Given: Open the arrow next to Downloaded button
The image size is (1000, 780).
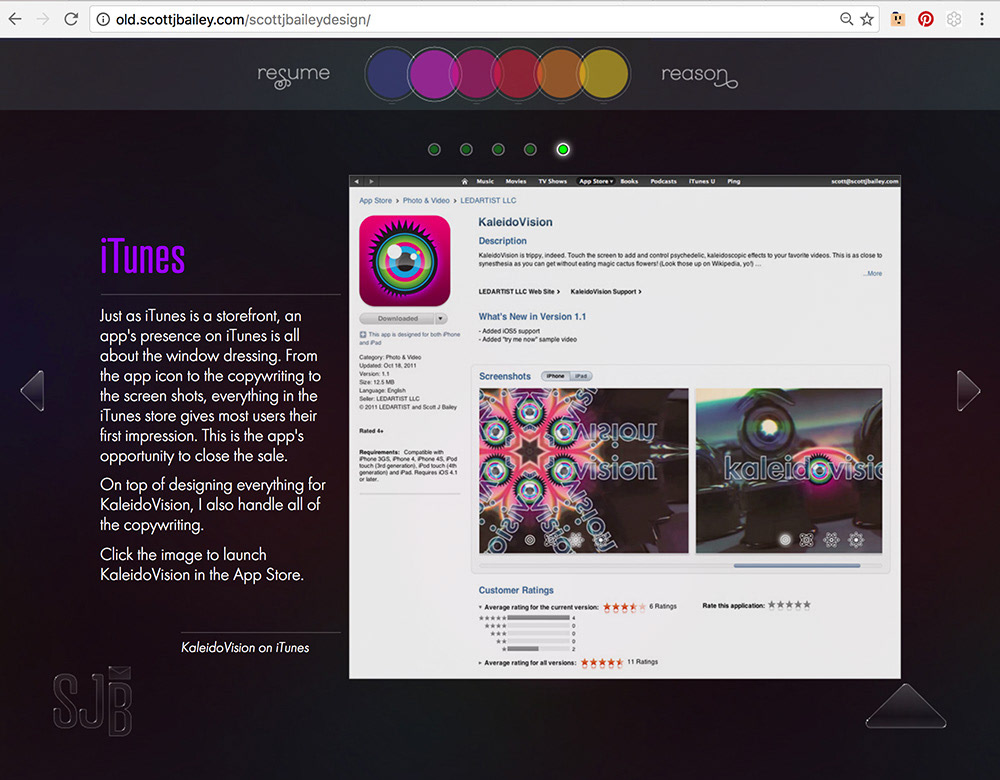Looking at the screenshot, I should click(441, 318).
